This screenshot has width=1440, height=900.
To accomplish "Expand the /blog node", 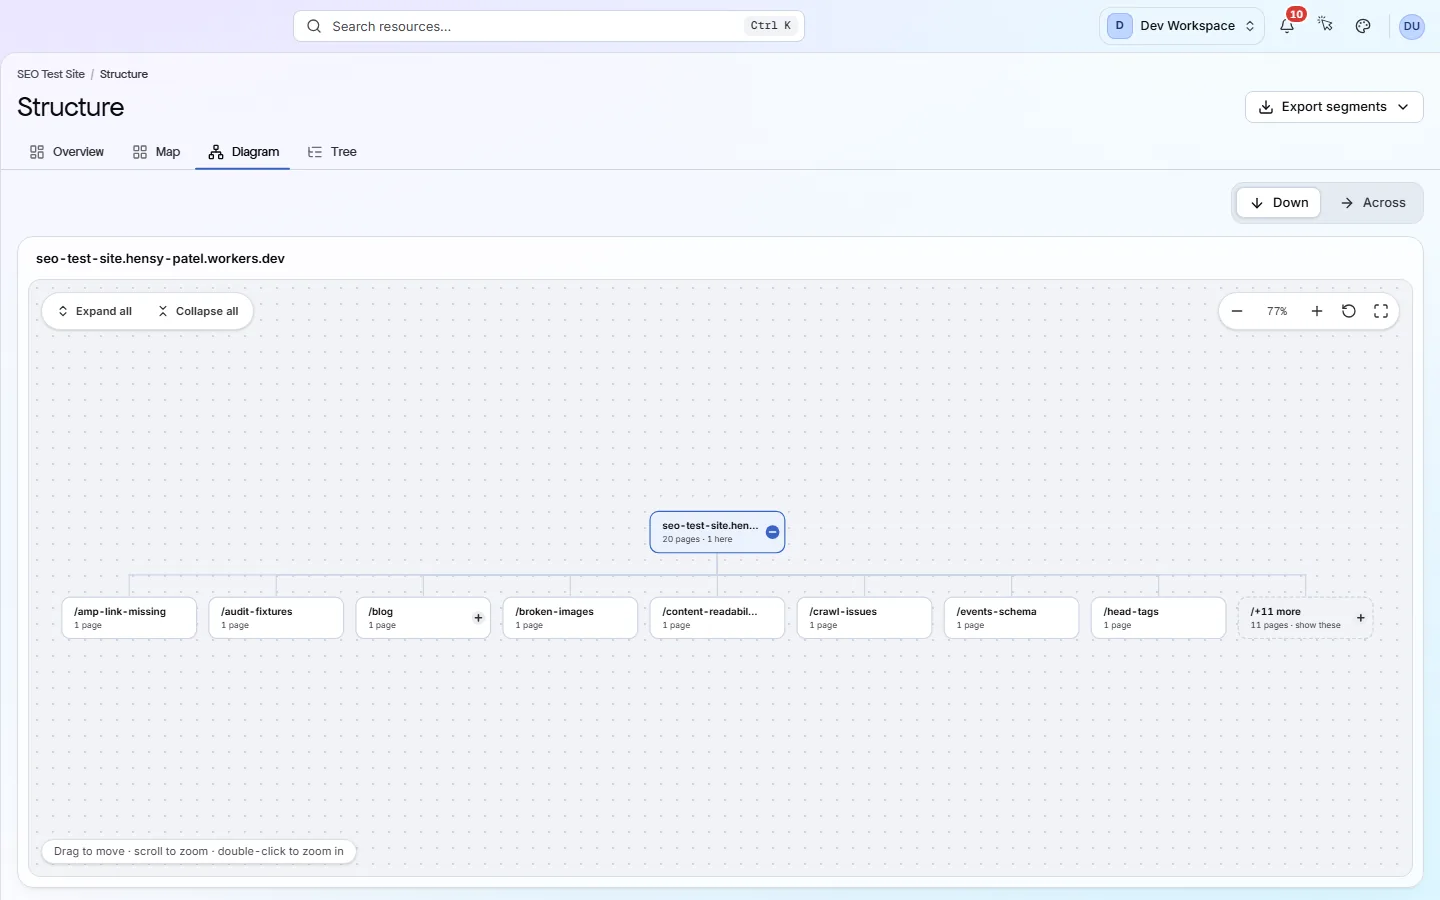I will (x=478, y=618).
